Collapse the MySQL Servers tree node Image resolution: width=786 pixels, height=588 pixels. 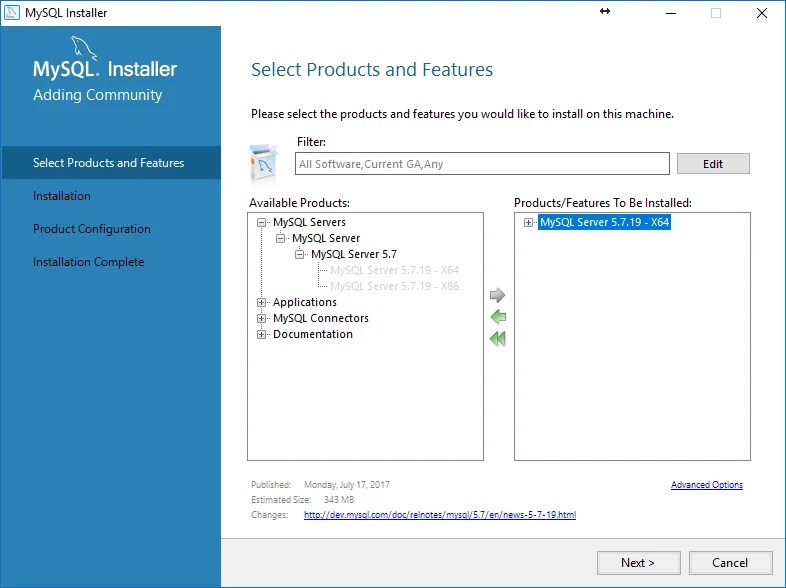click(x=261, y=222)
